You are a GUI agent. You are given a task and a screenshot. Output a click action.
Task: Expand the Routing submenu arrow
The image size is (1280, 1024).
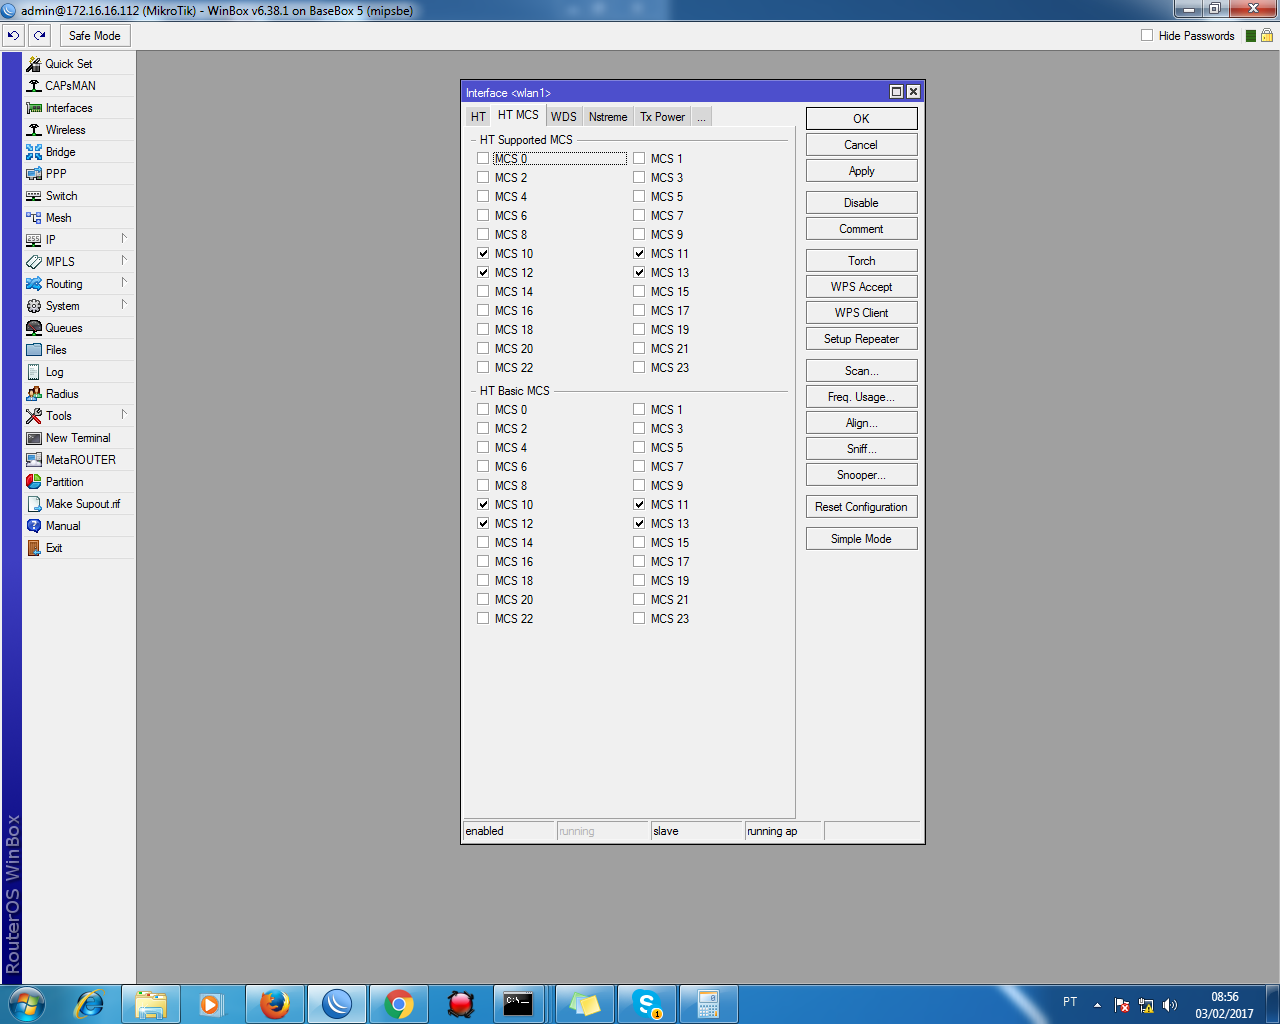(124, 282)
